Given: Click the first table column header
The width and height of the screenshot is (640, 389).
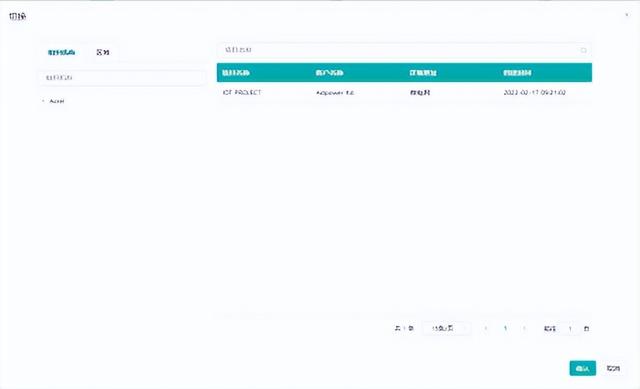Looking at the screenshot, I should click(236, 73).
